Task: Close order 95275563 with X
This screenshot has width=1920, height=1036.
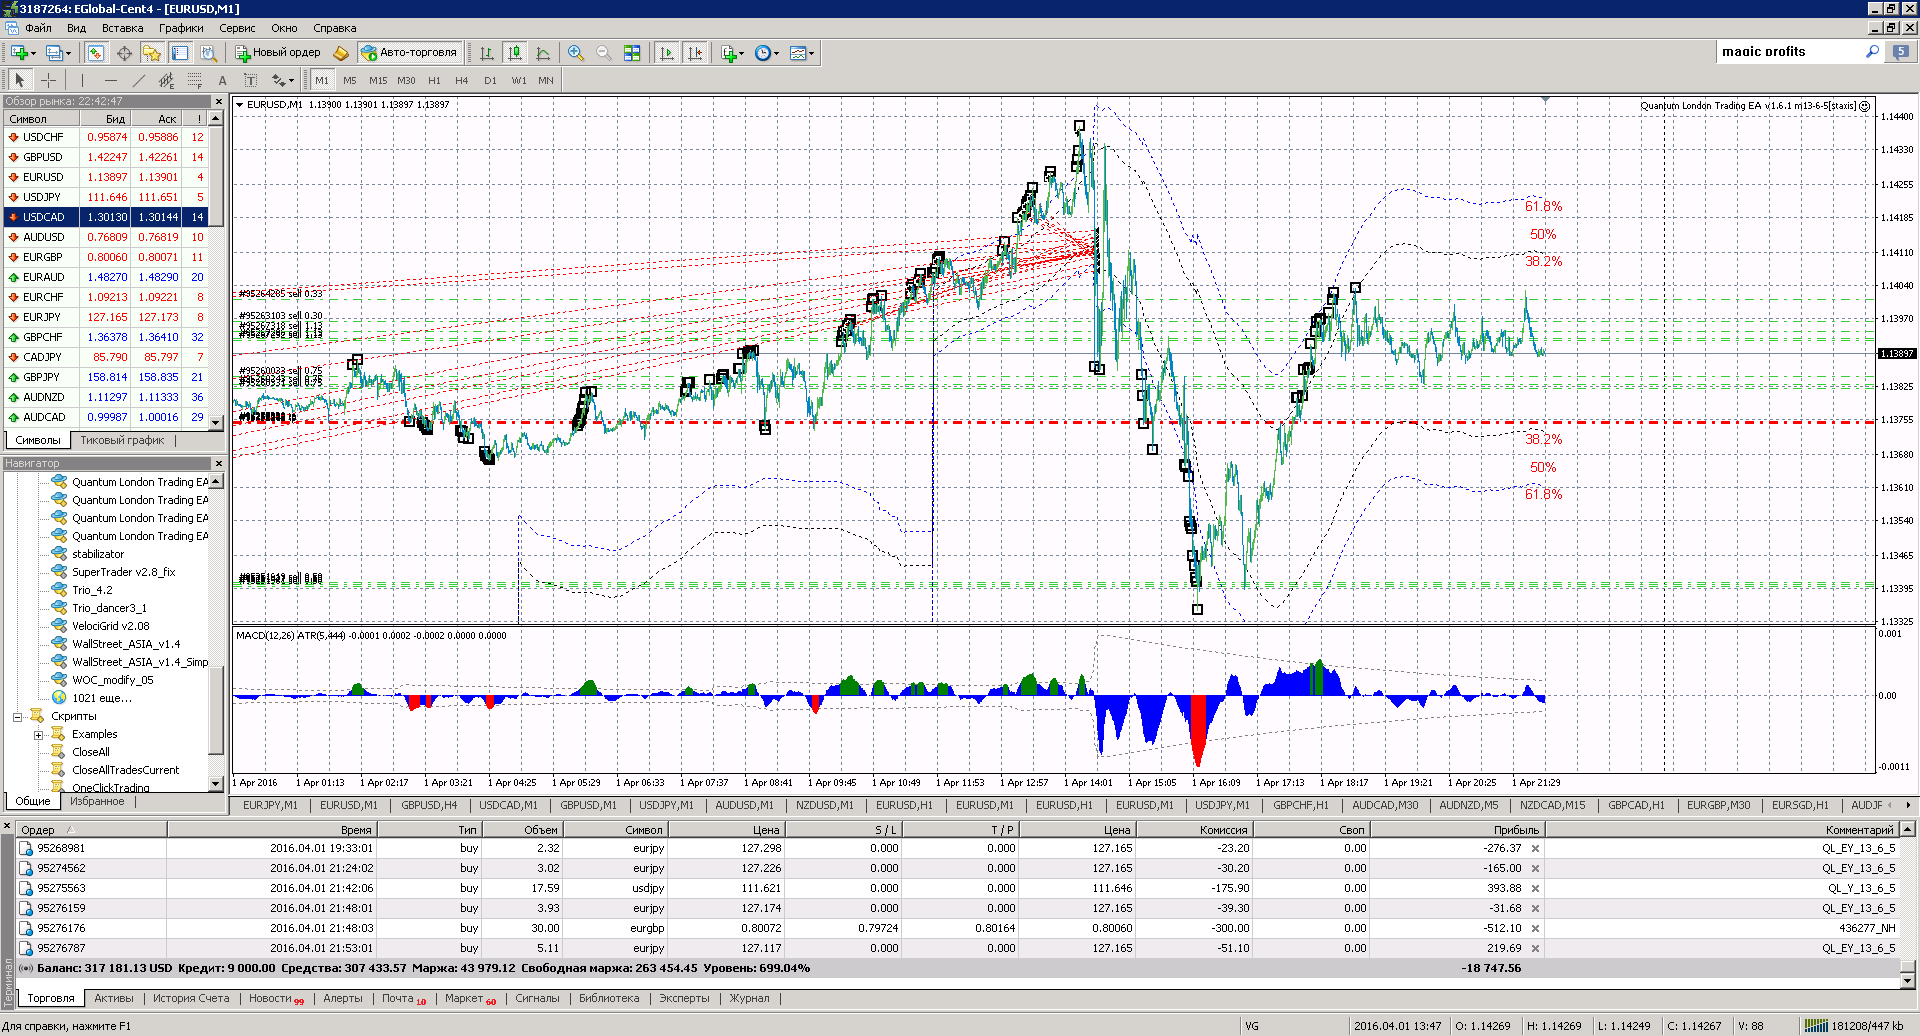Action: point(1535,888)
